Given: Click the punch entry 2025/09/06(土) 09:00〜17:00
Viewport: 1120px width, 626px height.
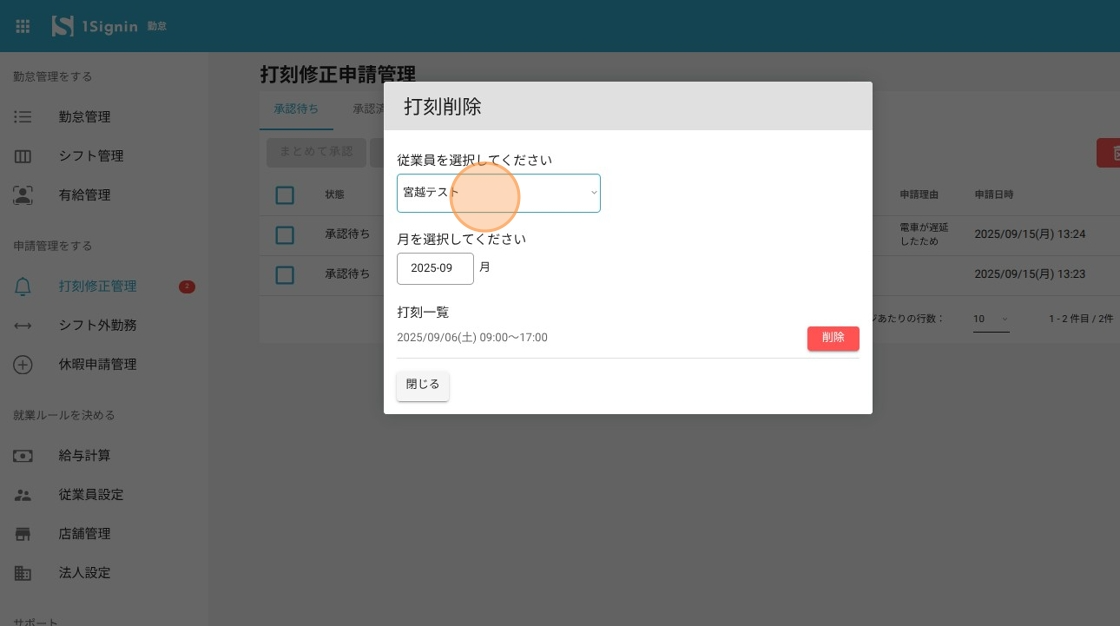Looking at the screenshot, I should 472,337.
